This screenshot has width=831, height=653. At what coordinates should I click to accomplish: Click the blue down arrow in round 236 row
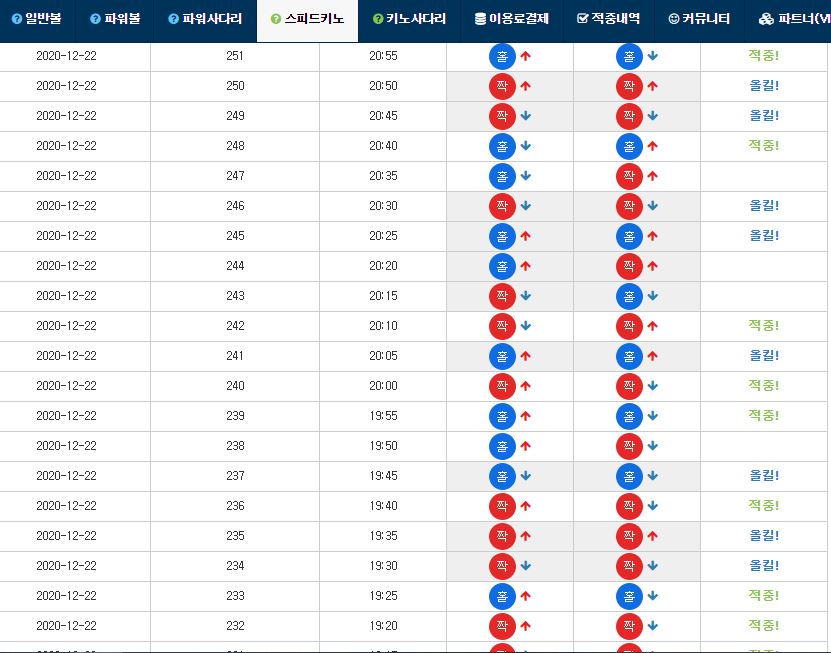click(x=652, y=506)
